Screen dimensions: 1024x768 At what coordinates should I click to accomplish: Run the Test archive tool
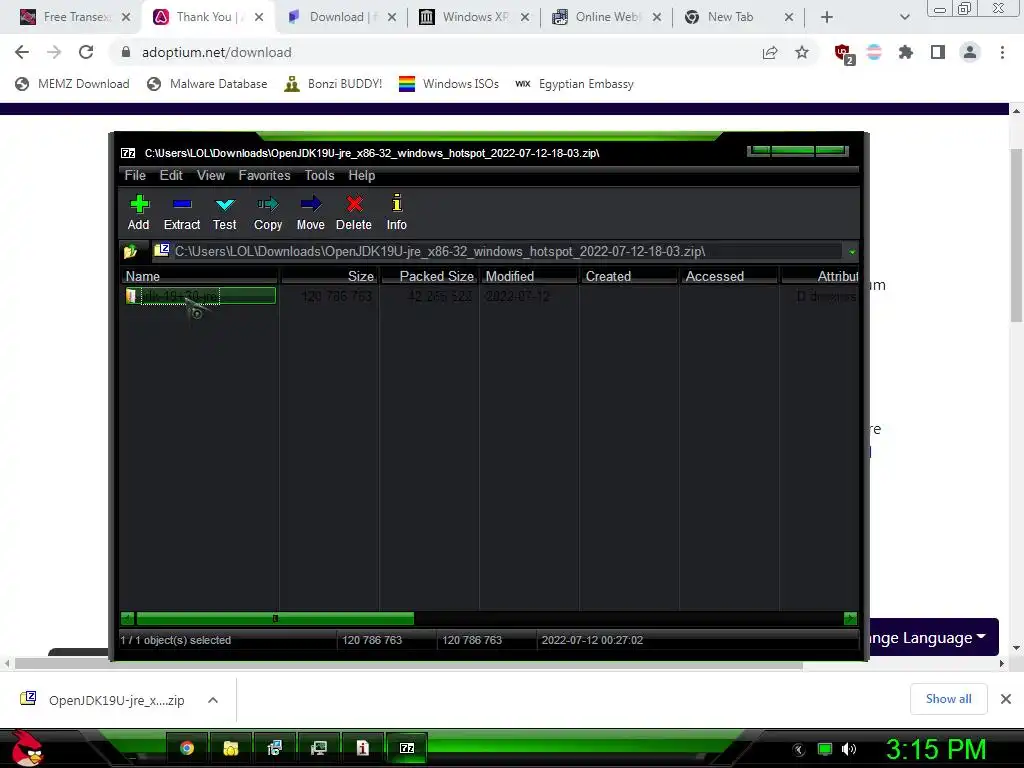(x=225, y=212)
